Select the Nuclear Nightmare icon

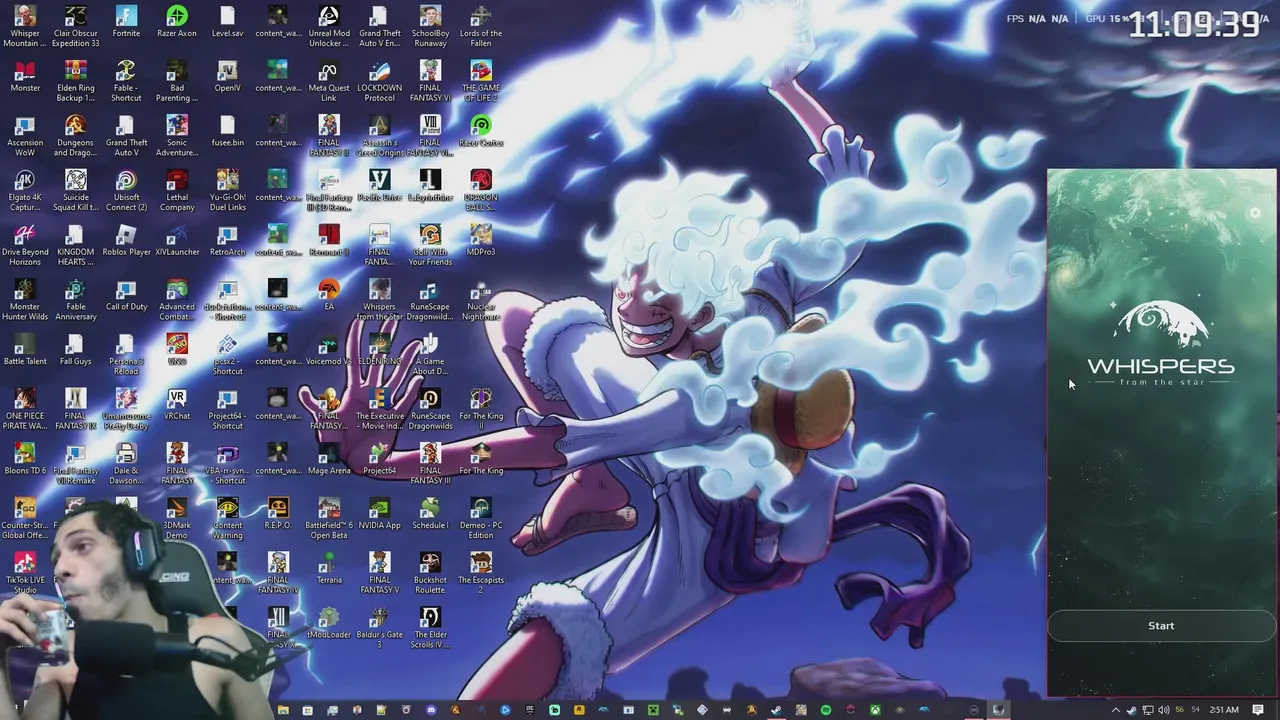pyautogui.click(x=481, y=299)
